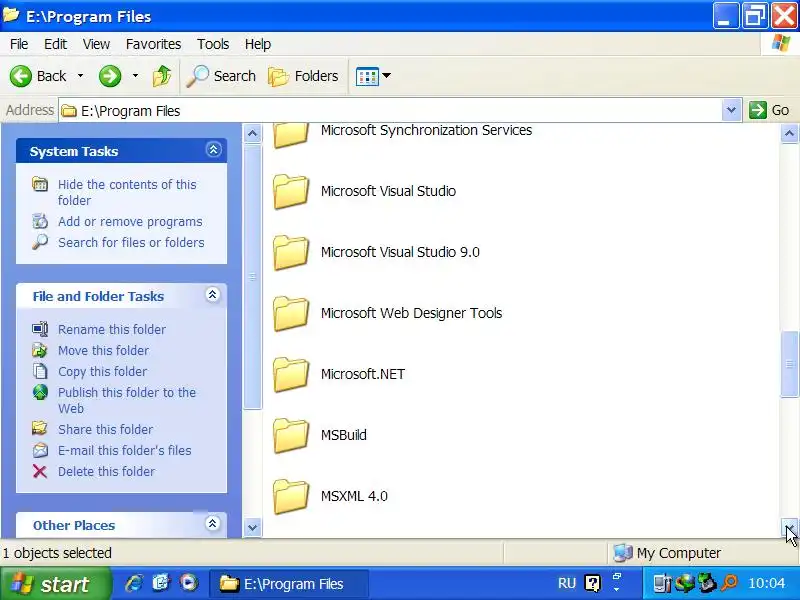Click the E-mail envelope icon

(40, 451)
